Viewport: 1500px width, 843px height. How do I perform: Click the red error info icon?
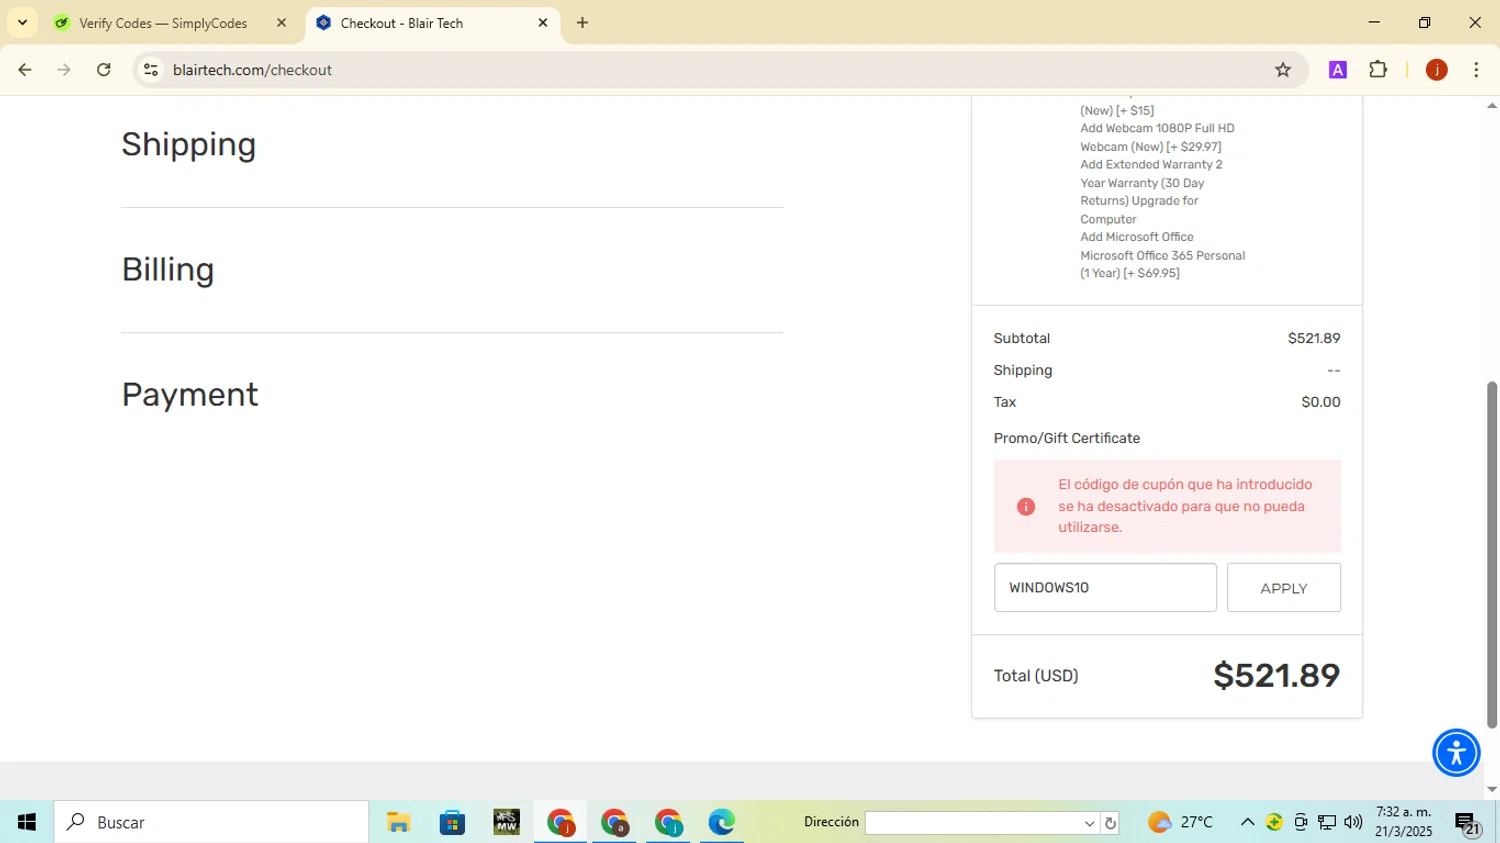pyautogui.click(x=1026, y=507)
